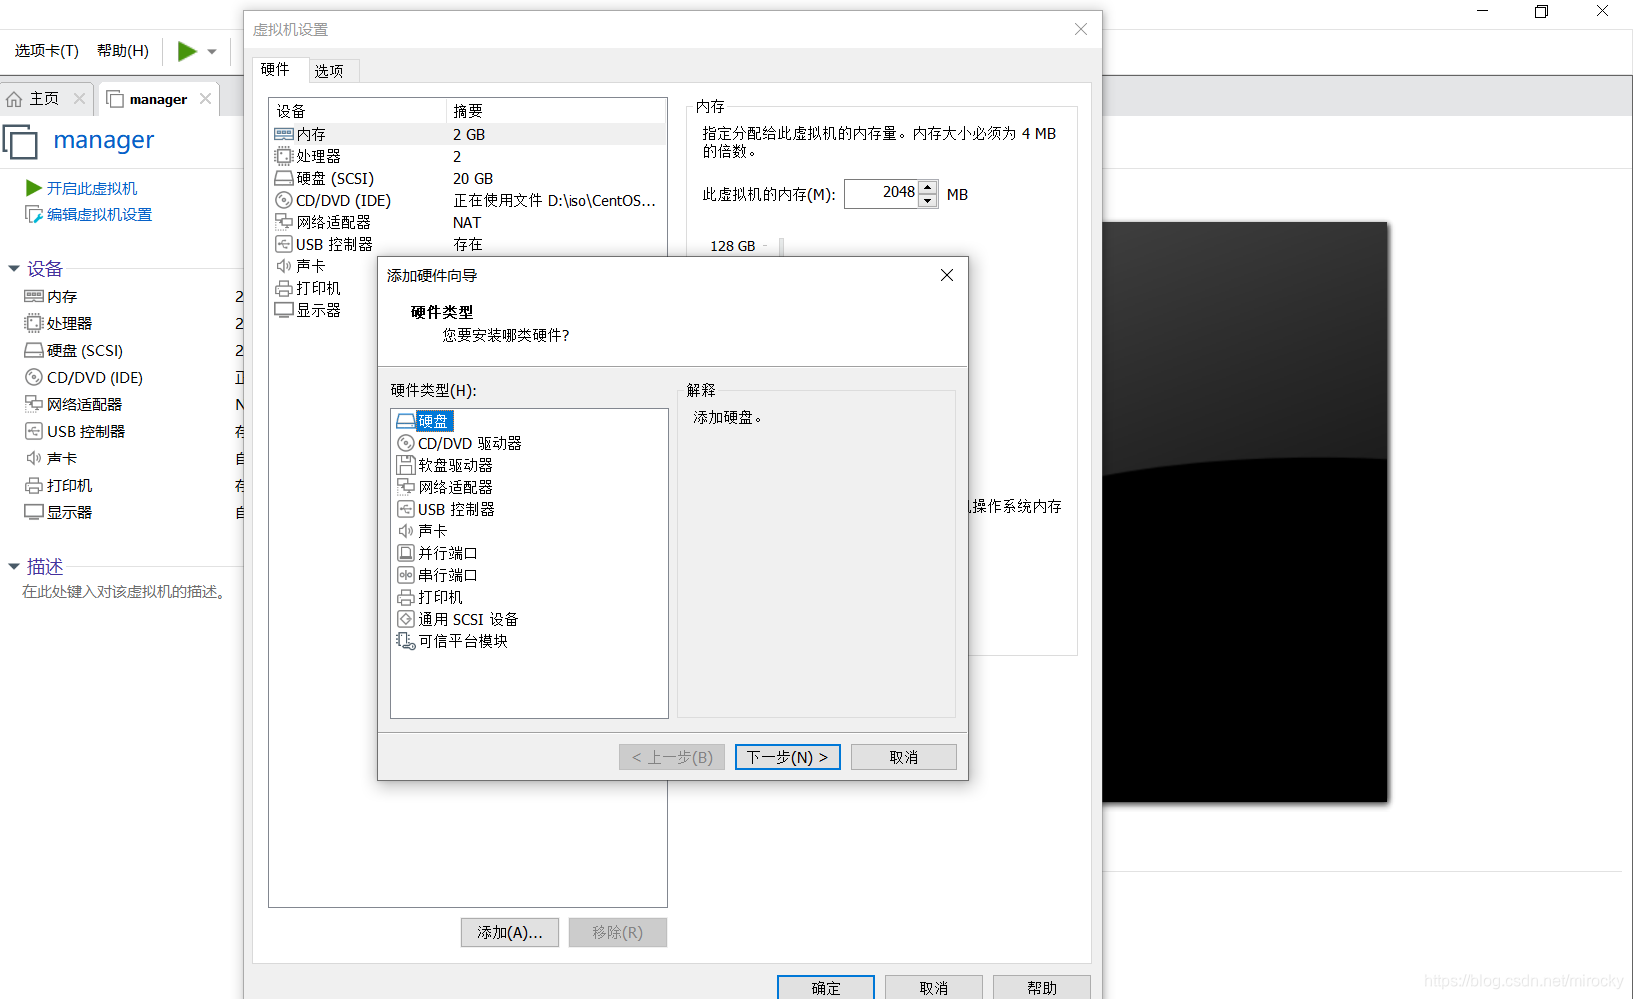Select 声卡 hardware type
Screen dimensions: 1633x999
pos(432,530)
